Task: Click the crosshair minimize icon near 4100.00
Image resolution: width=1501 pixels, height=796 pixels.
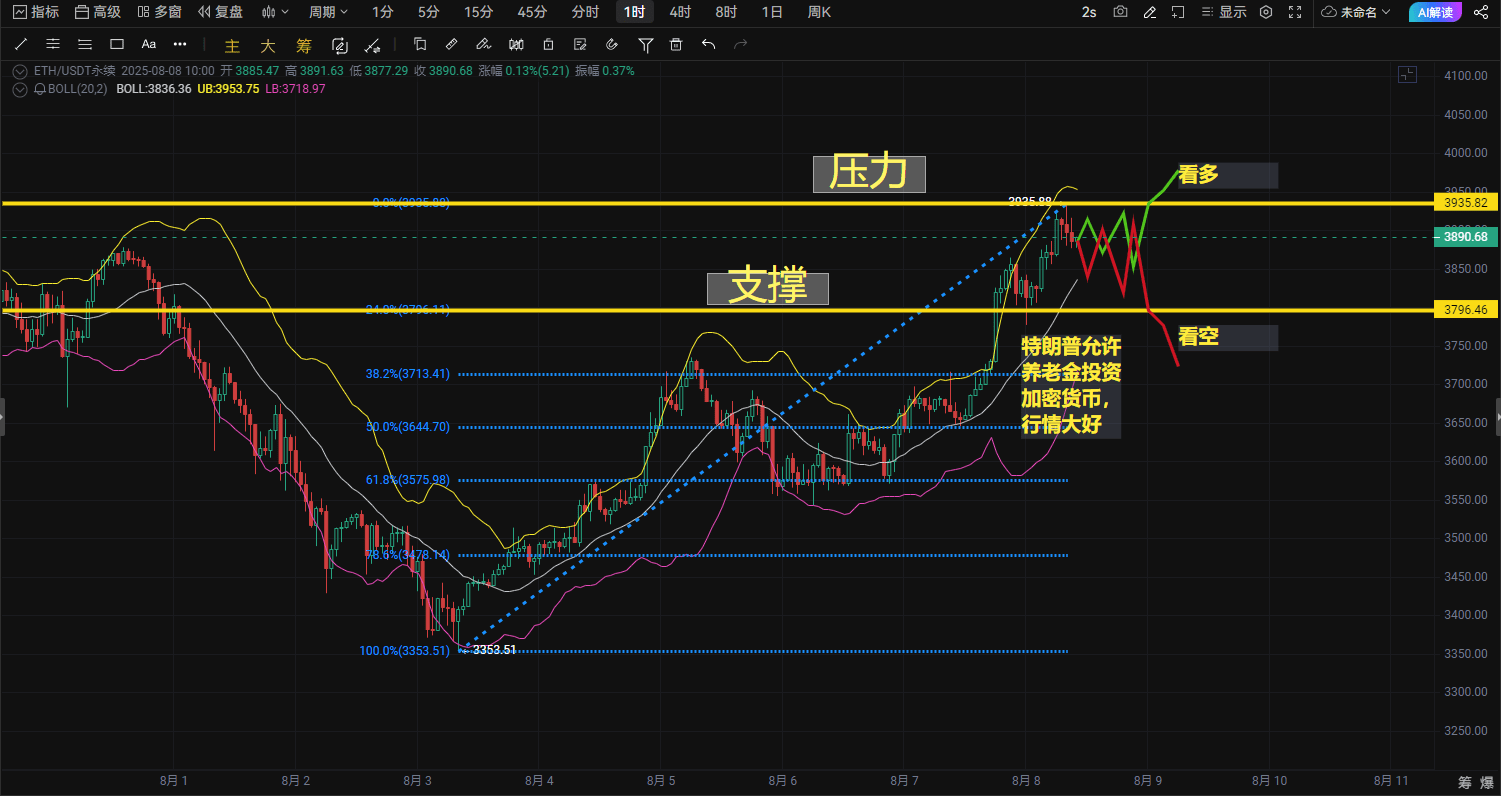Action: pos(1408,74)
